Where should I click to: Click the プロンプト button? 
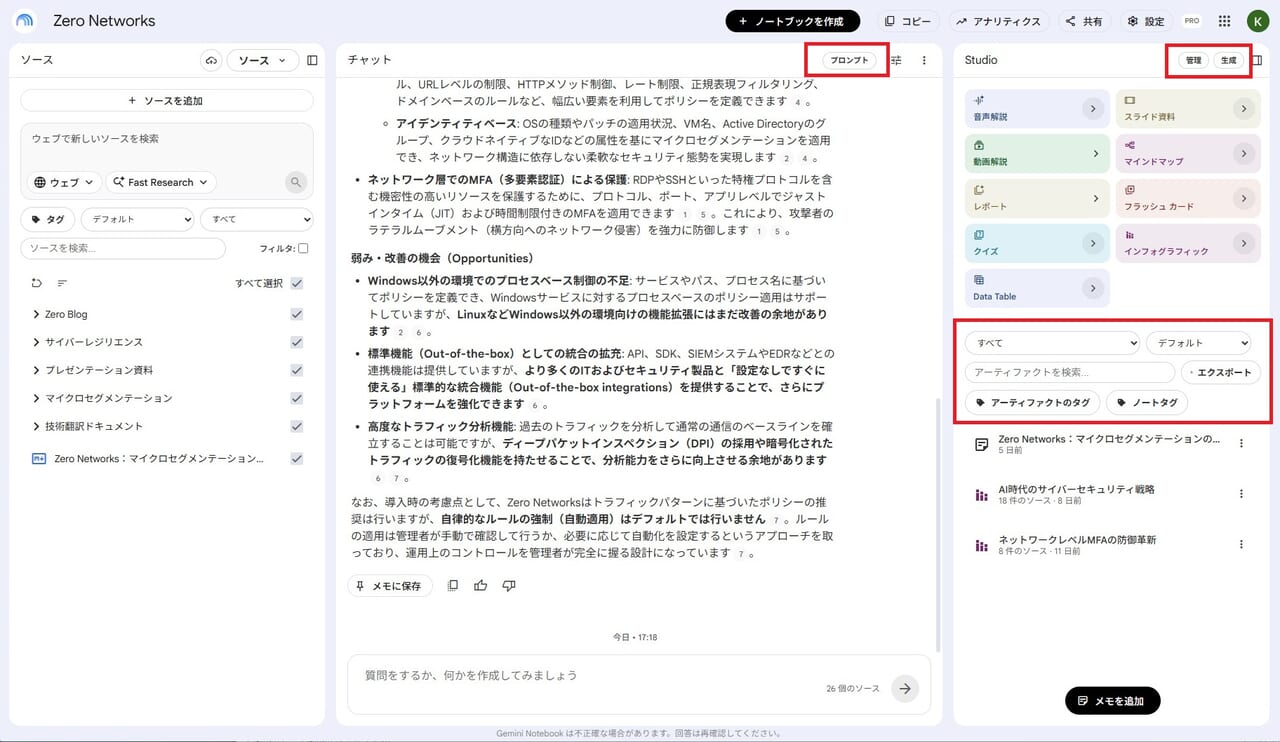850,61
